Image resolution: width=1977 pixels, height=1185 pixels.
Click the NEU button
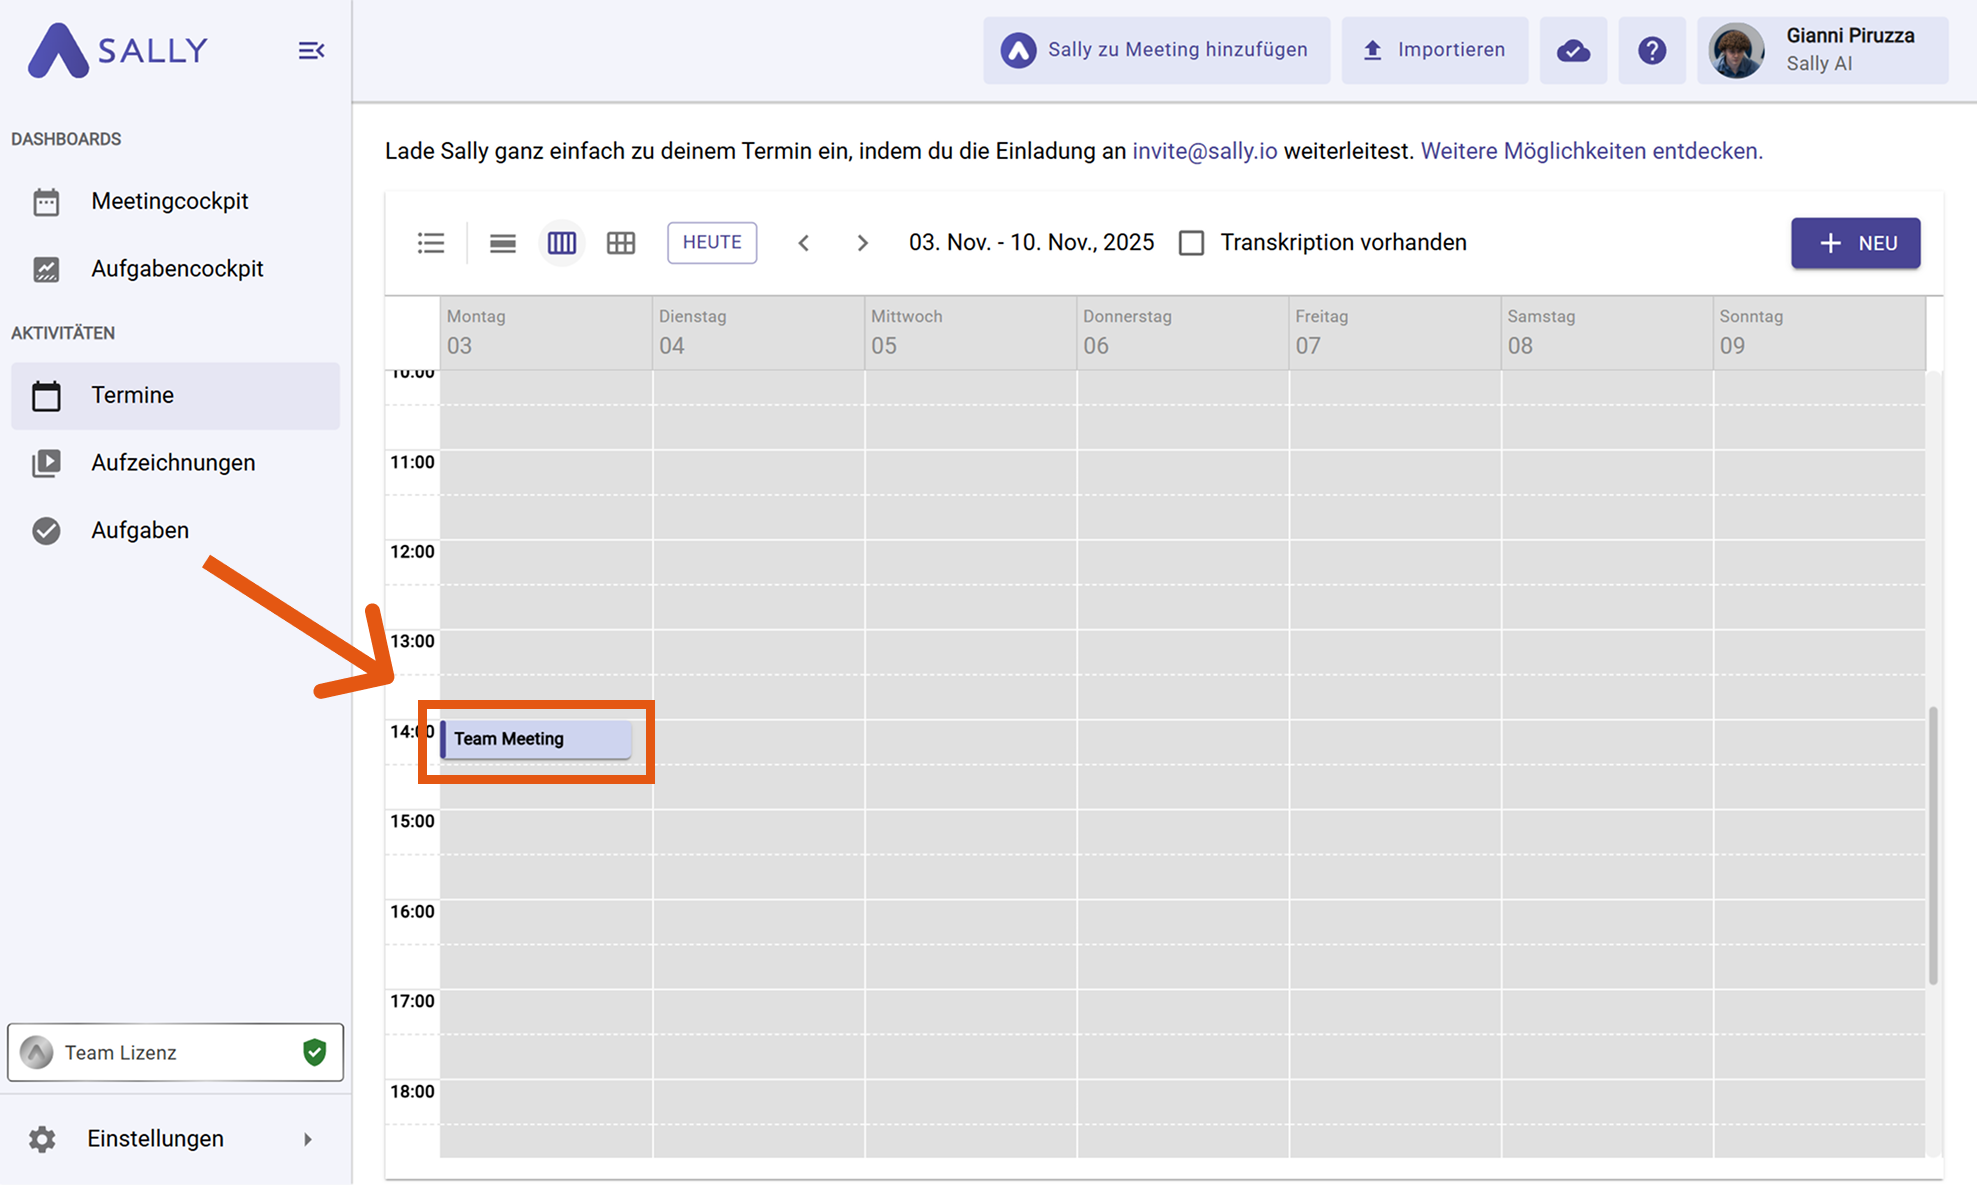point(1855,243)
